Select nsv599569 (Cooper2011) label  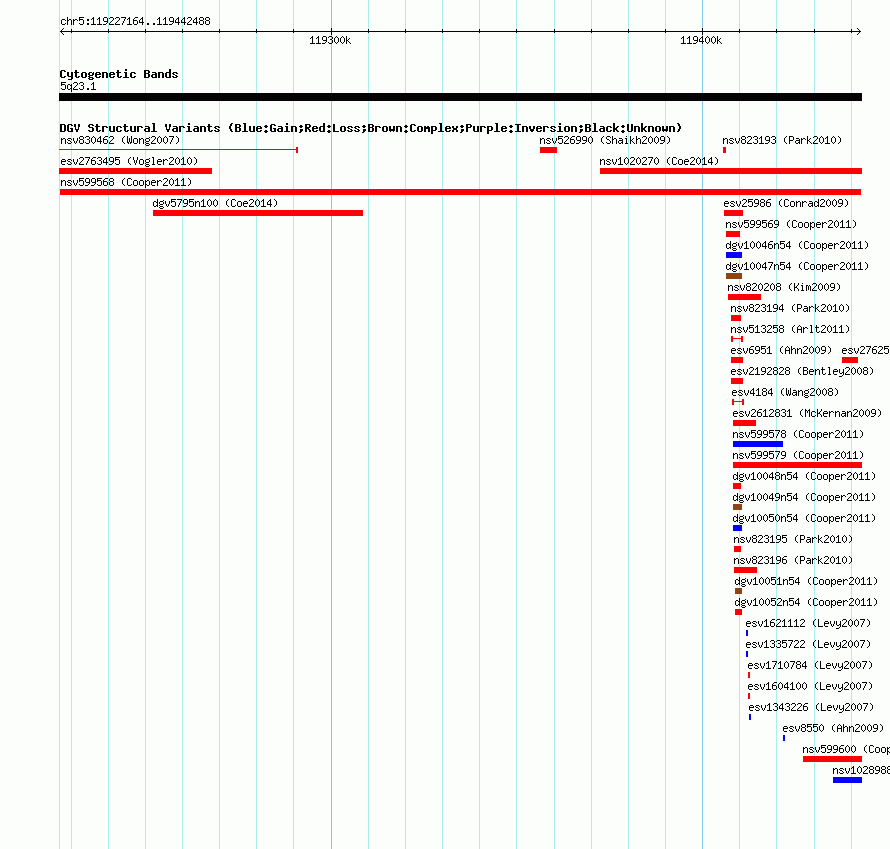click(791, 224)
